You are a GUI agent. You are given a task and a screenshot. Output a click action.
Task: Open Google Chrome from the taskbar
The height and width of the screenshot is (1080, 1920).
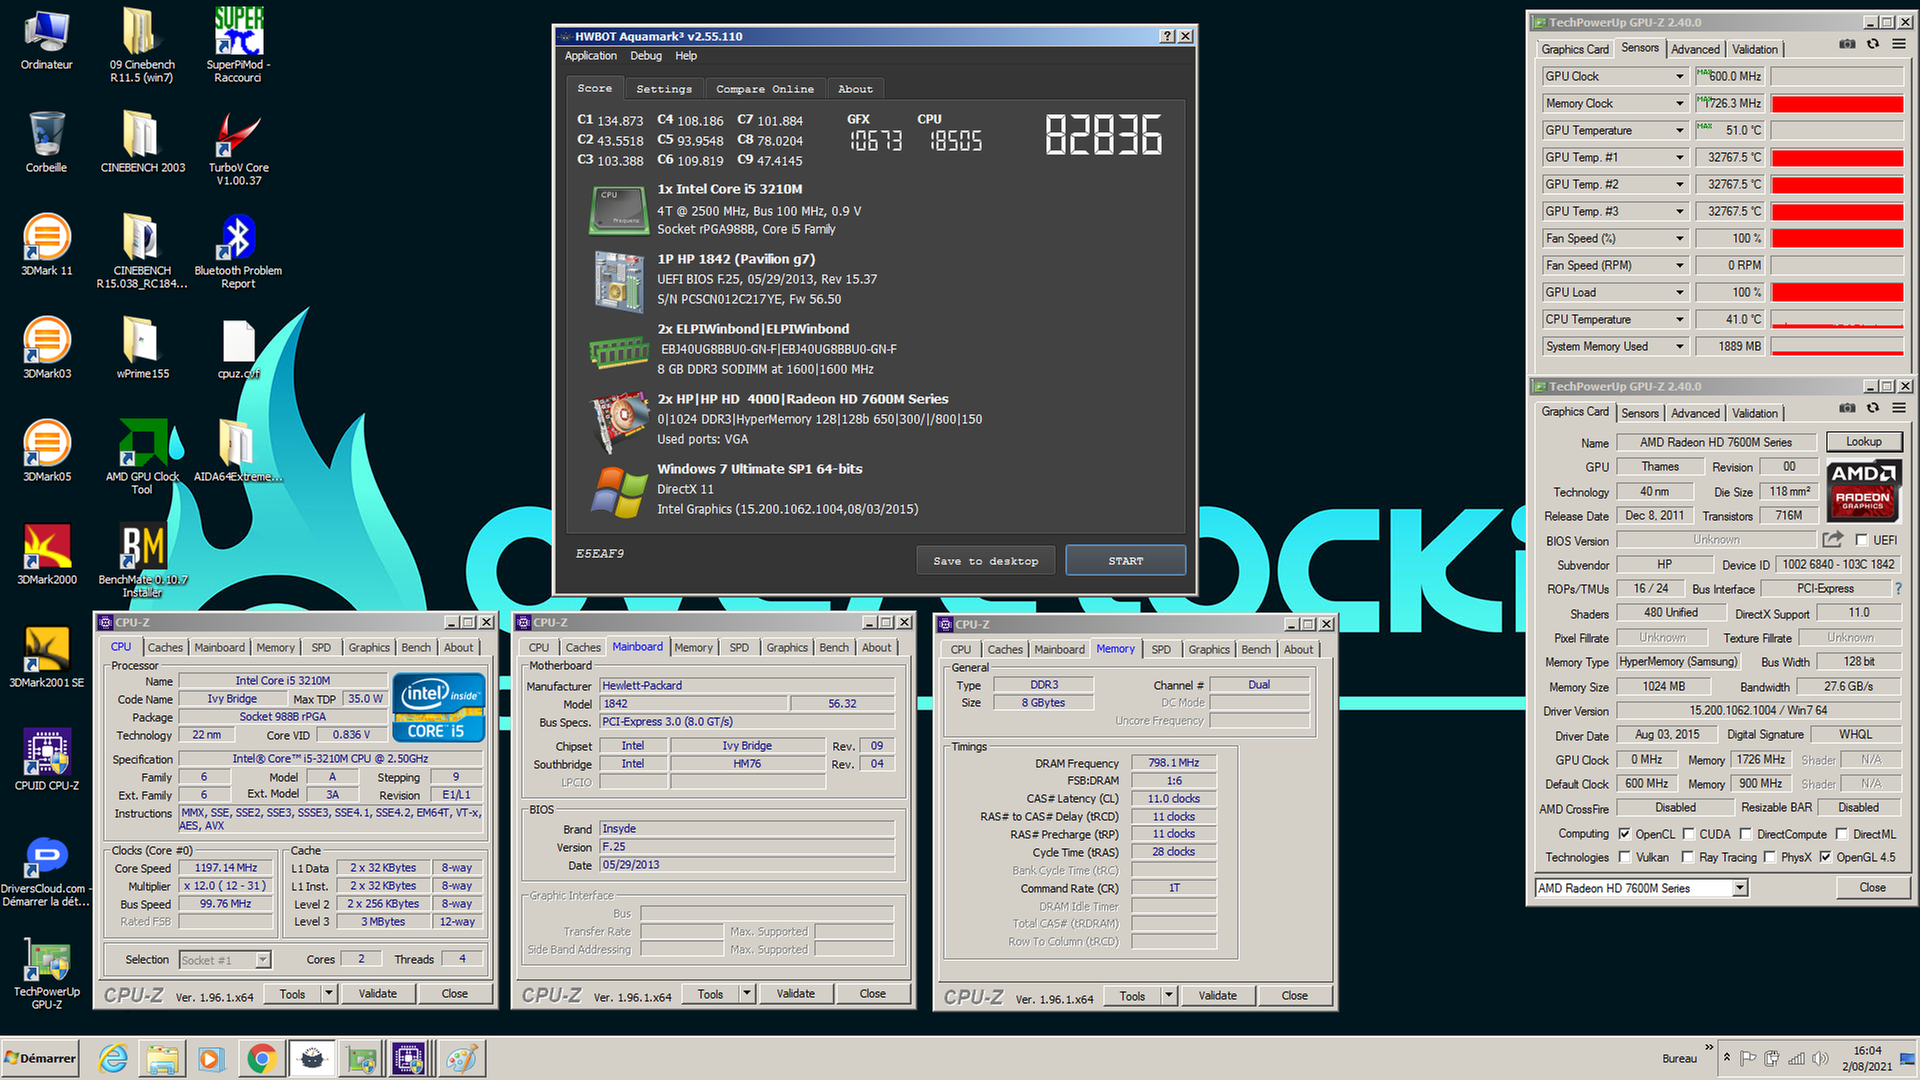[x=262, y=1058]
